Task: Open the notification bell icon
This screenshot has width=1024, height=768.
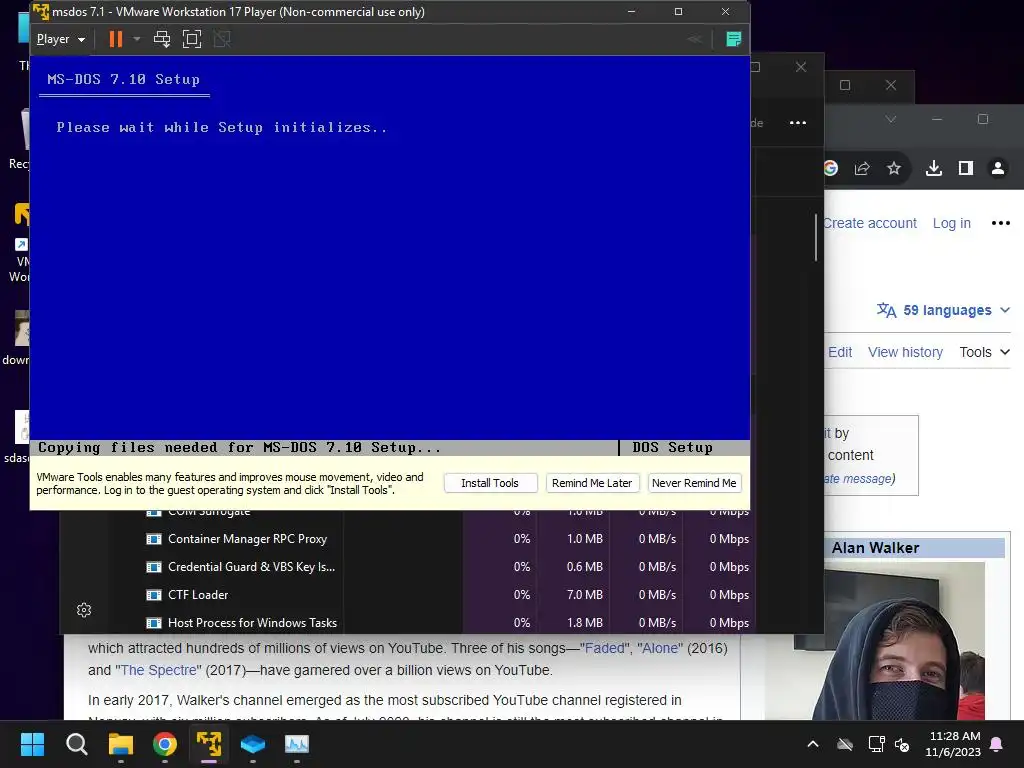Action: [x=997, y=744]
